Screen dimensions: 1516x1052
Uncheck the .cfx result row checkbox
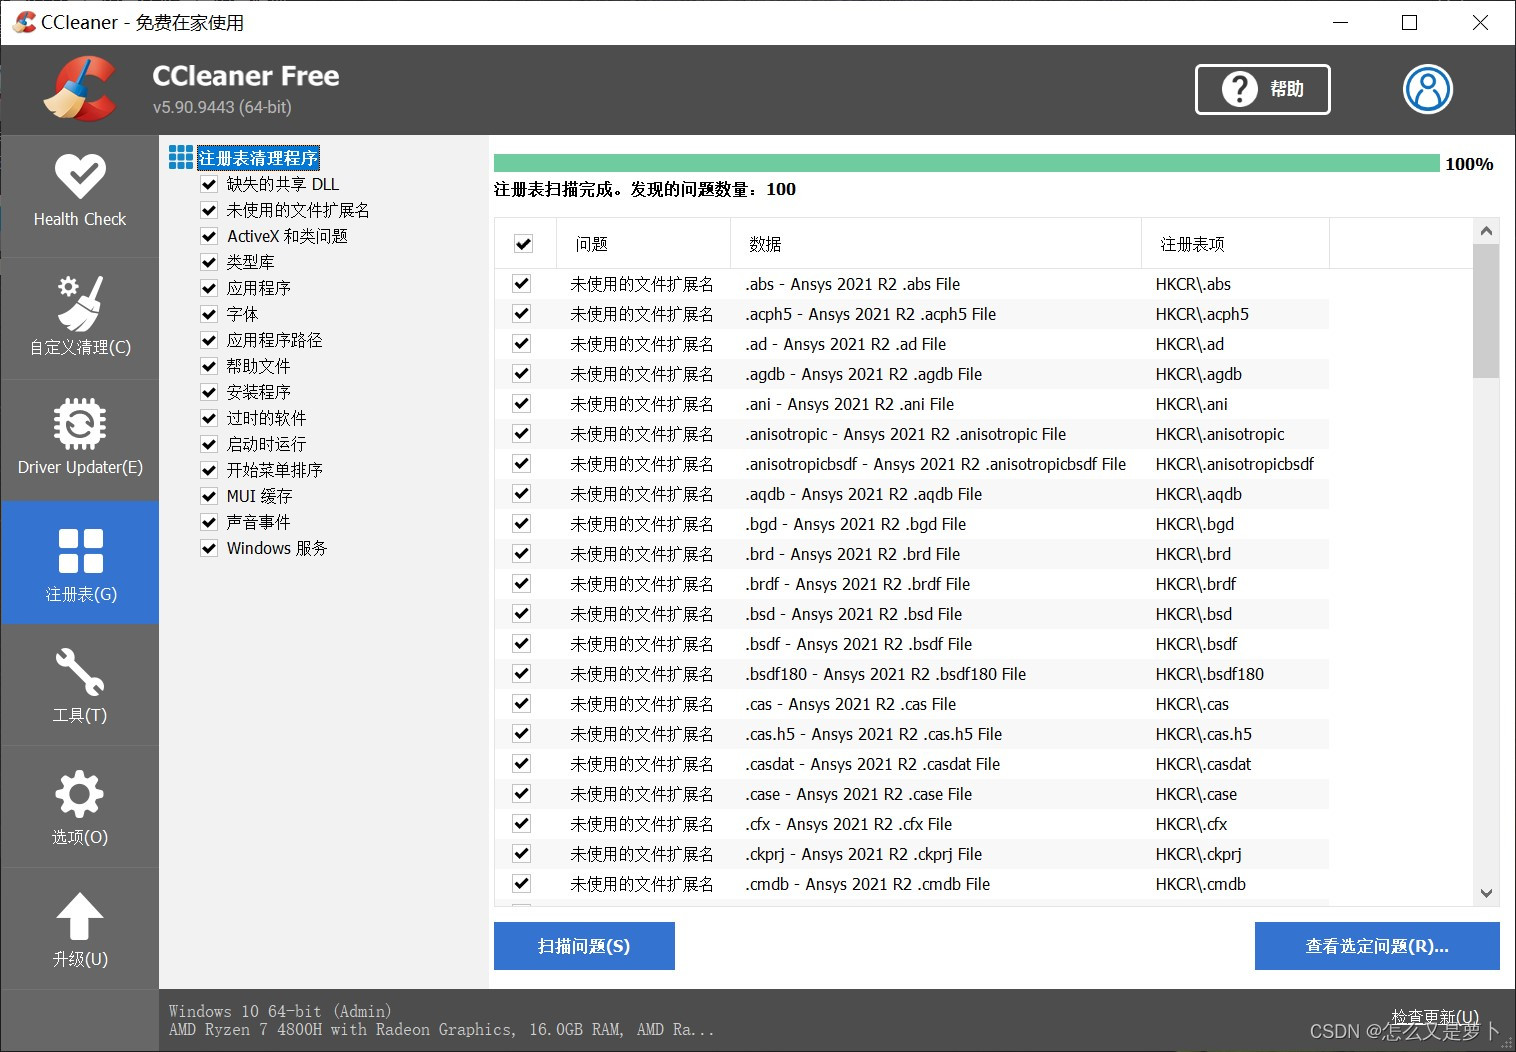point(521,824)
